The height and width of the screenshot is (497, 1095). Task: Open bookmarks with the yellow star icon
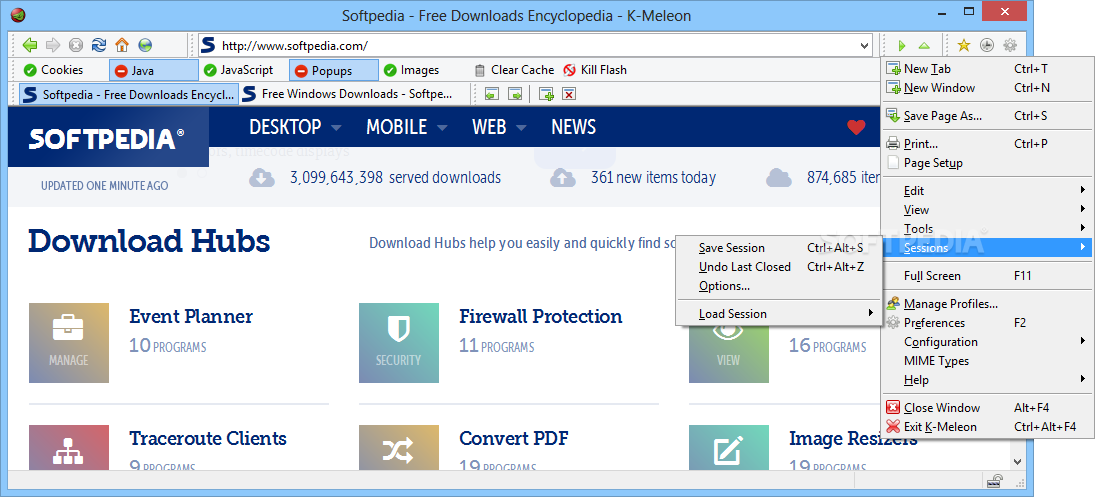[964, 45]
